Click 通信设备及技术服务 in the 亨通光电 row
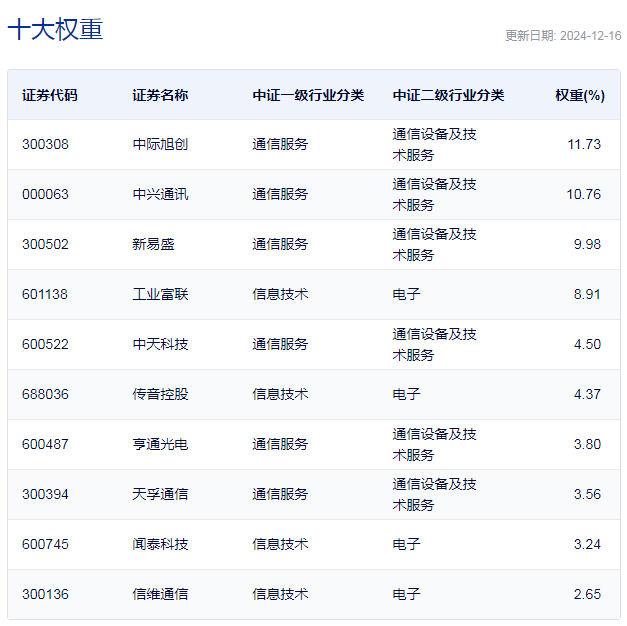 [434, 444]
